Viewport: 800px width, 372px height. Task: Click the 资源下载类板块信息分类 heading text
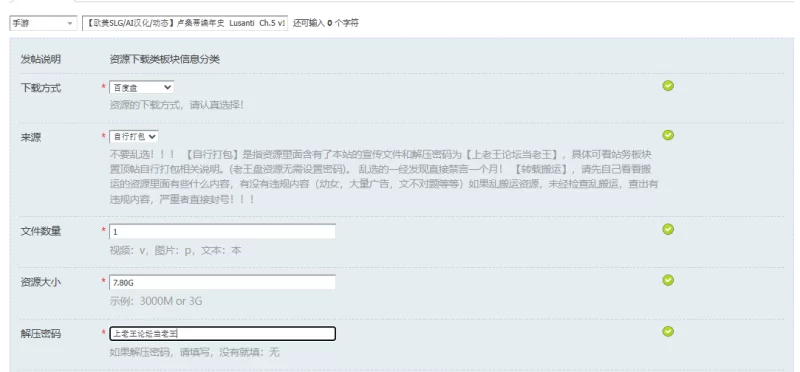click(x=164, y=59)
